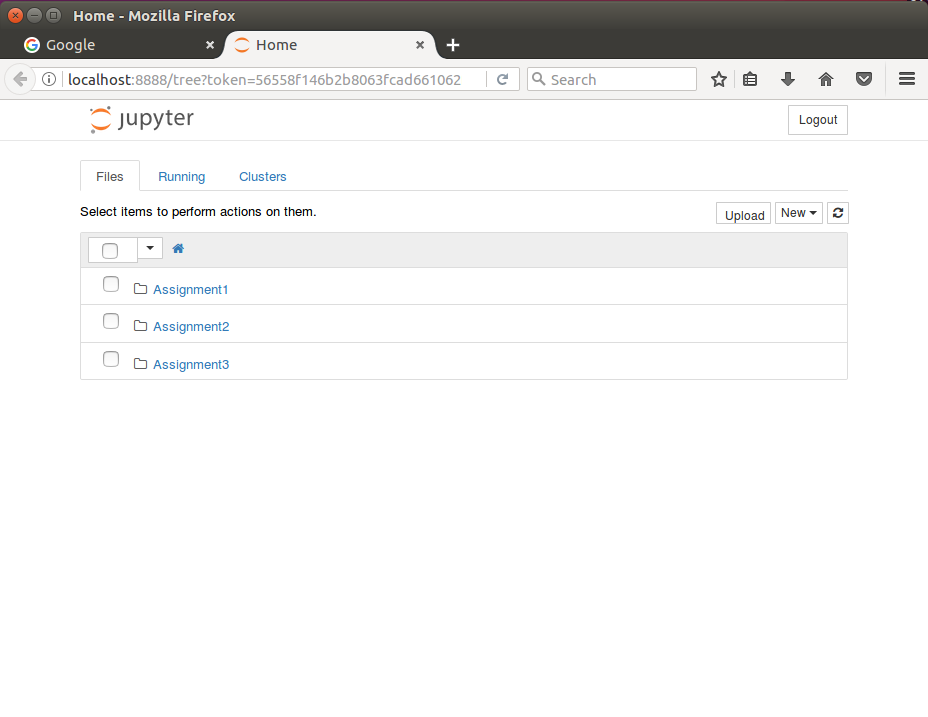Open a new browser tab
The width and height of the screenshot is (928, 717).
(x=453, y=45)
